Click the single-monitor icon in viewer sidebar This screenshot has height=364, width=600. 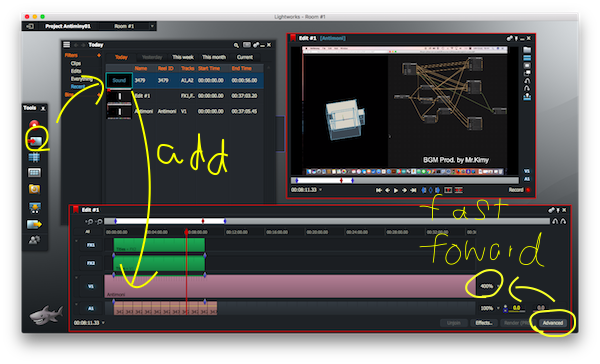(x=527, y=65)
